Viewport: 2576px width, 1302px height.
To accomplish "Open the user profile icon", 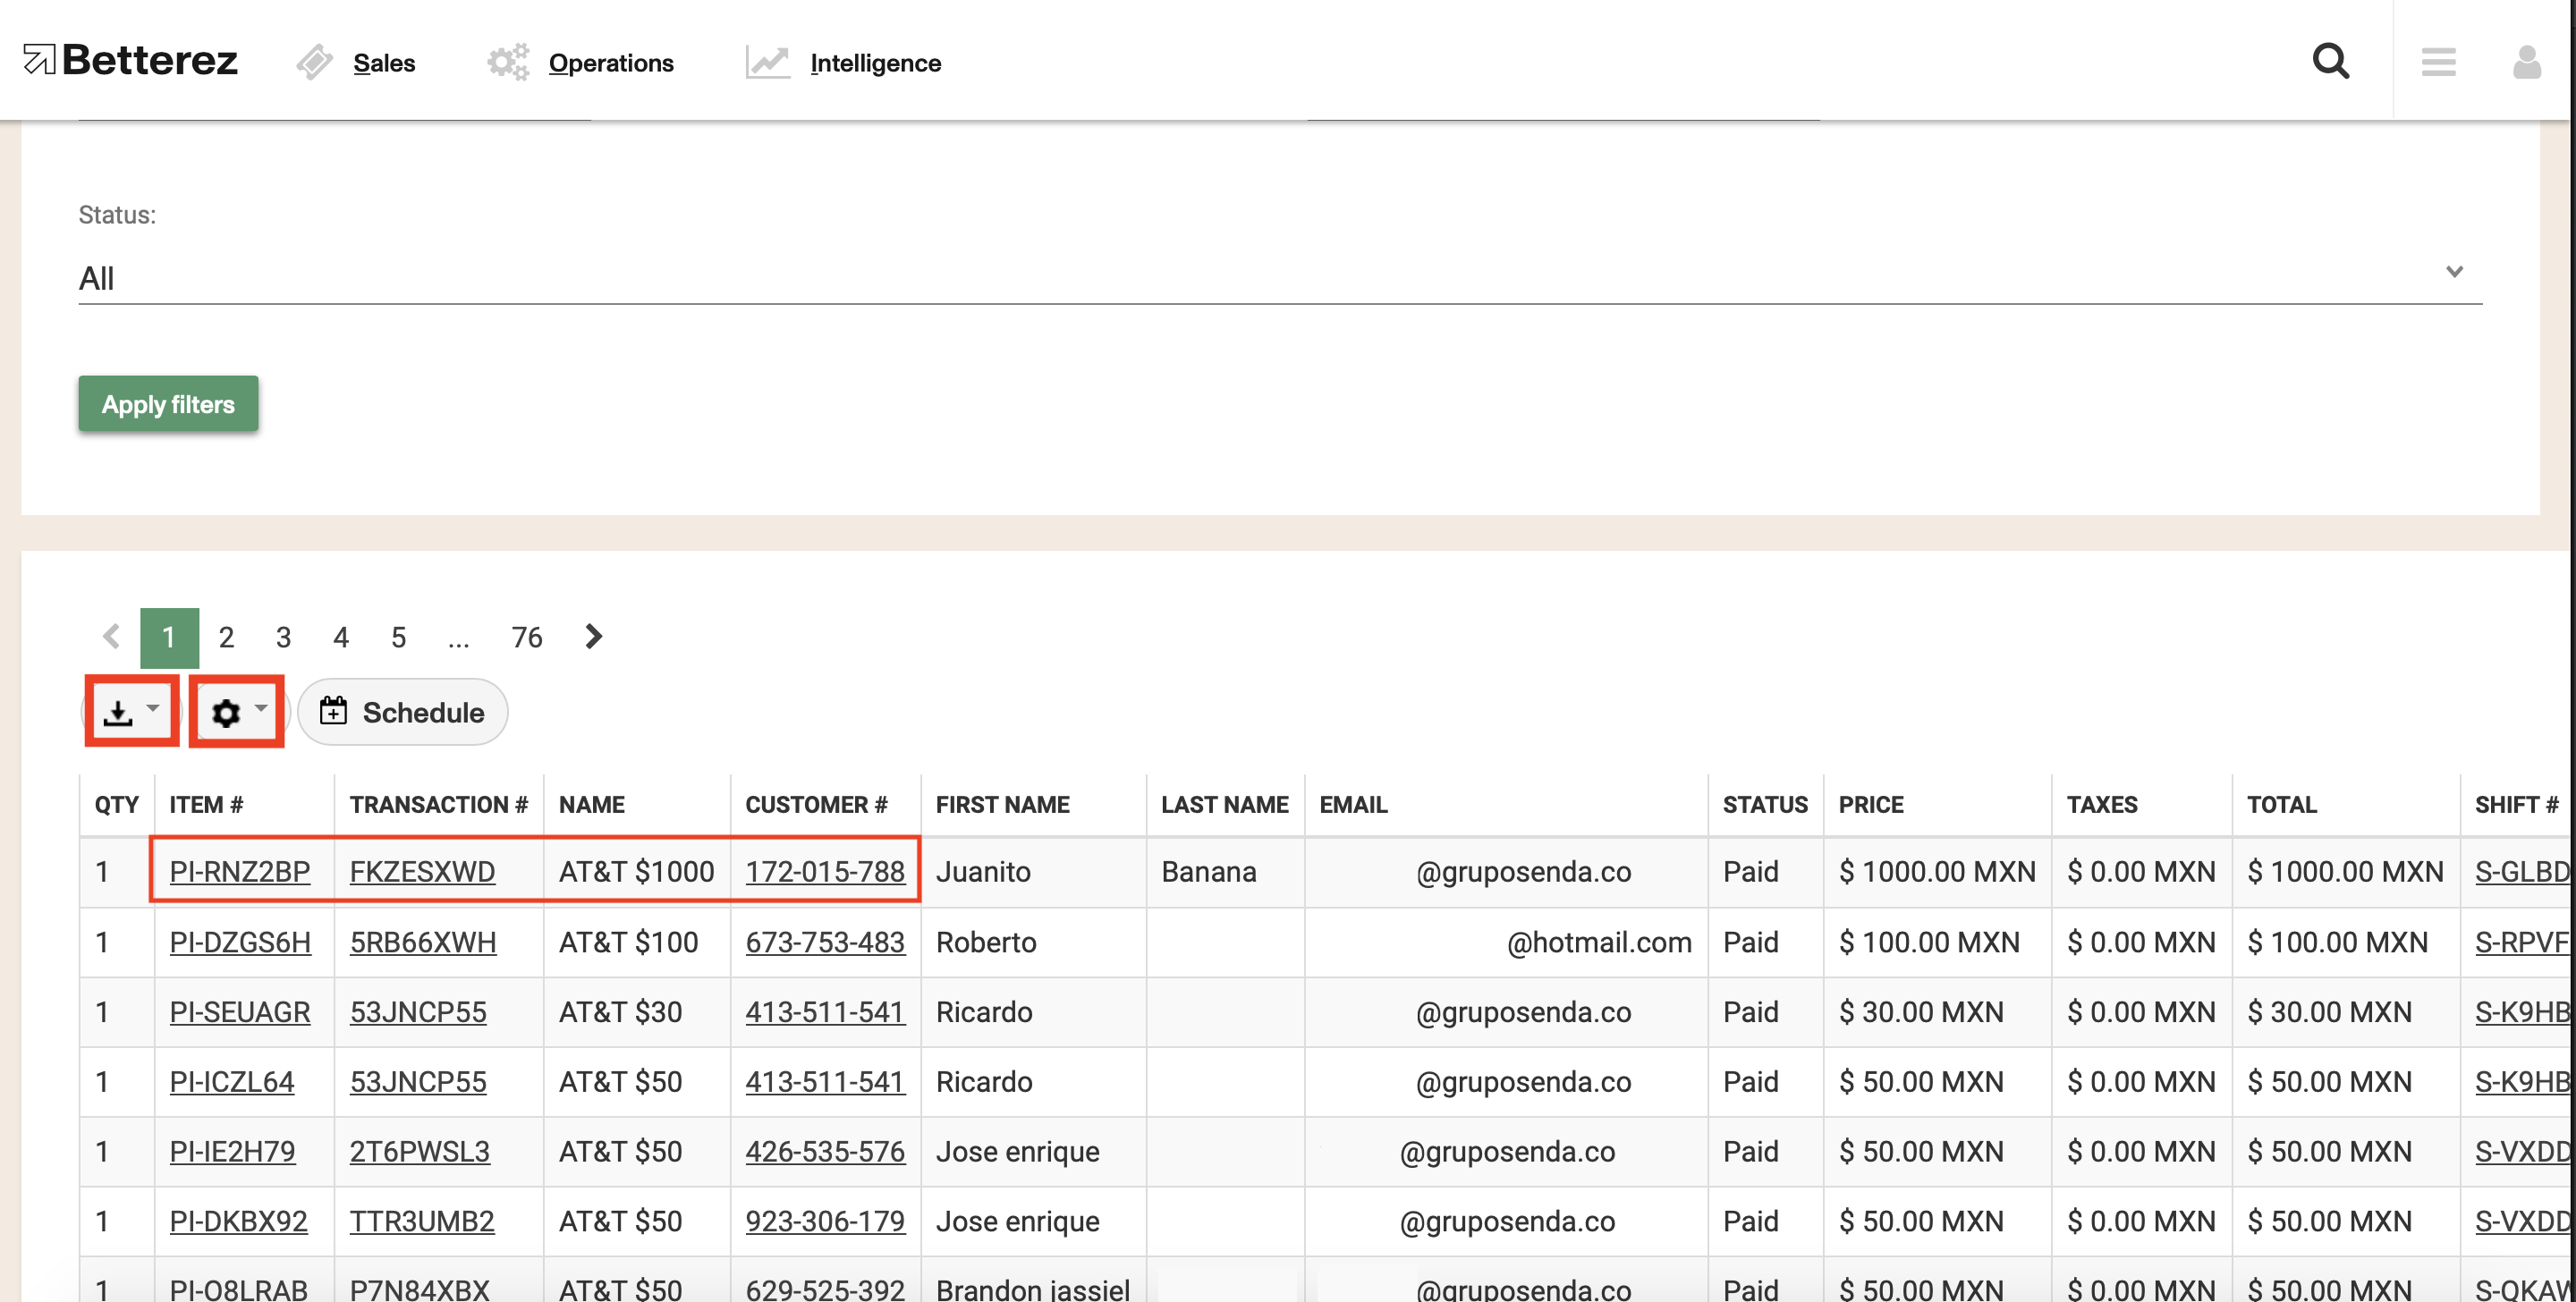I will [2526, 62].
